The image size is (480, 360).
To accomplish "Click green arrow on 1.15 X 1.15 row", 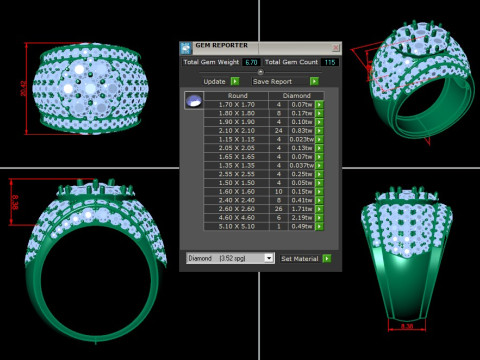I will [x=319, y=139].
